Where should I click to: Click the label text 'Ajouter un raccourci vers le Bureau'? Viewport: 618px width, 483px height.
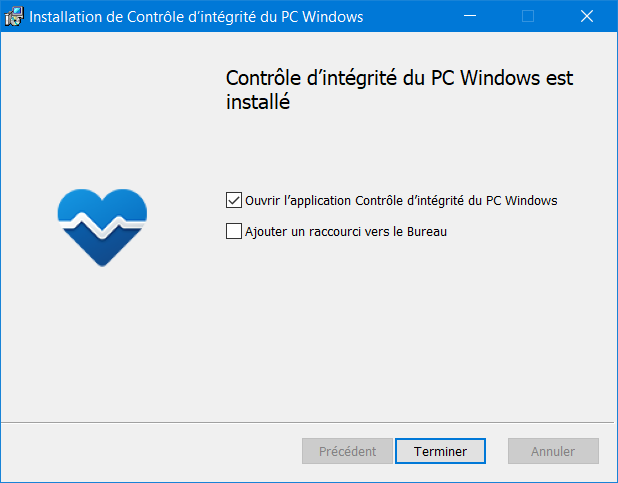coord(346,231)
